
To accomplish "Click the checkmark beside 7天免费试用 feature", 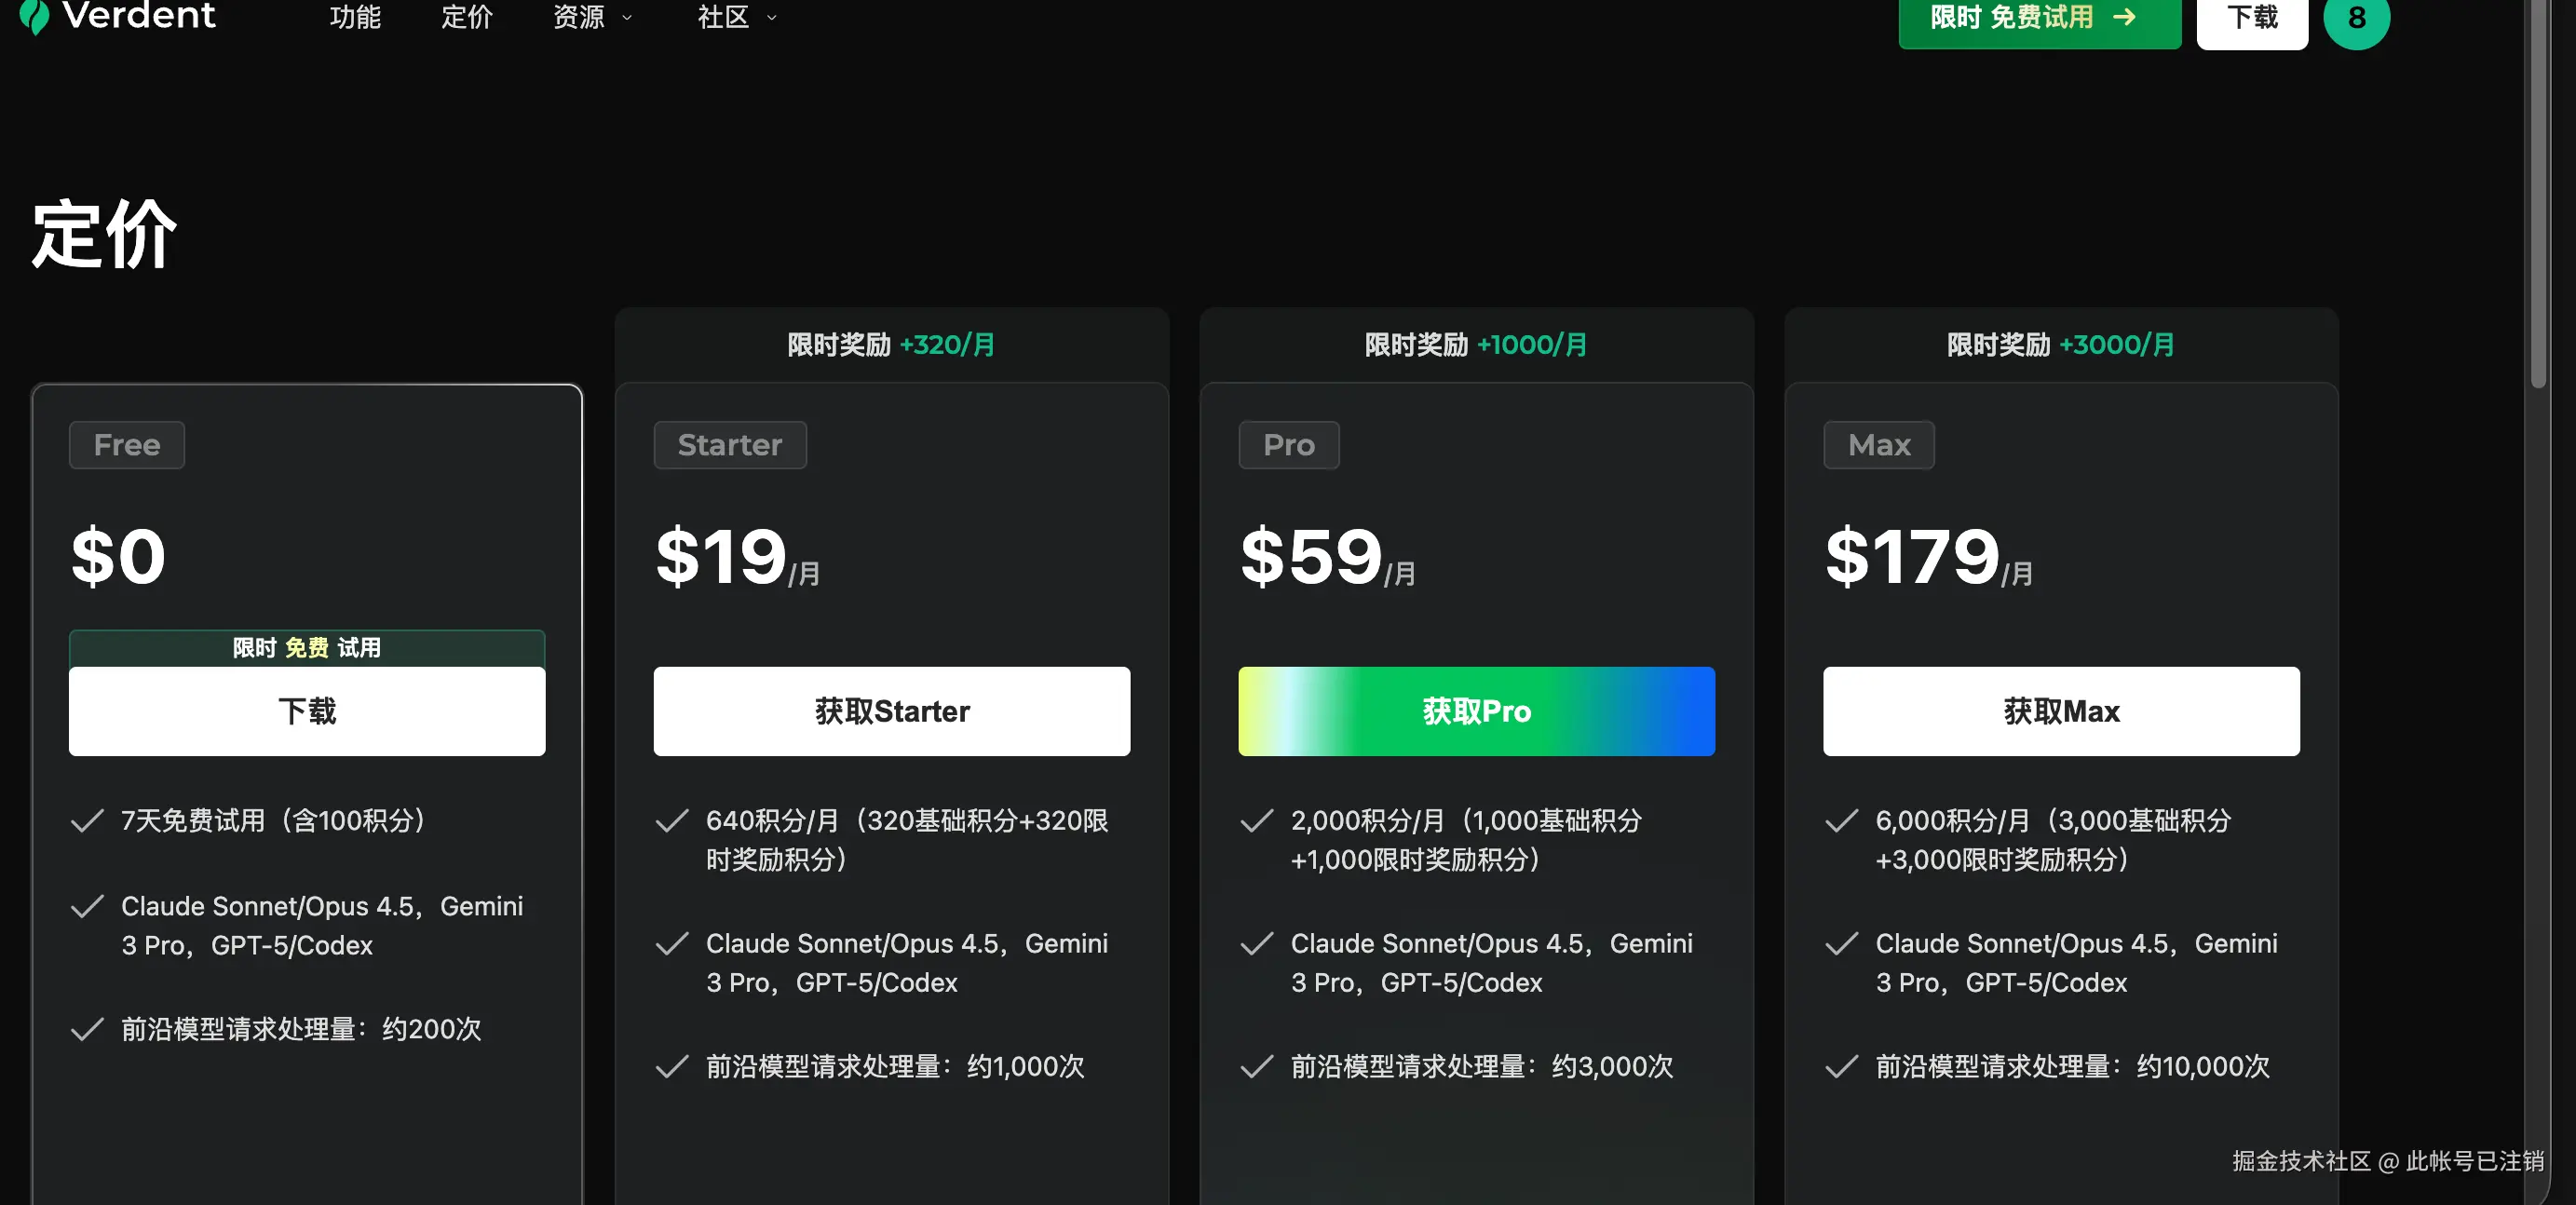I will click(87, 821).
